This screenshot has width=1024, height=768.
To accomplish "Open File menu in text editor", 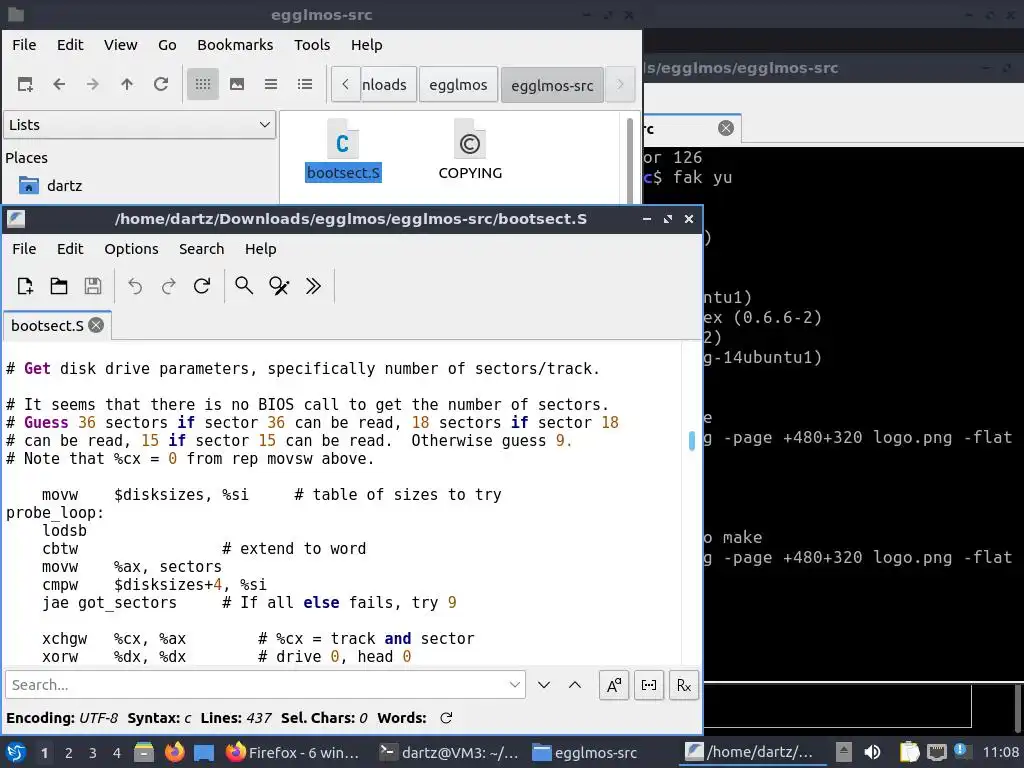I will [x=24, y=249].
